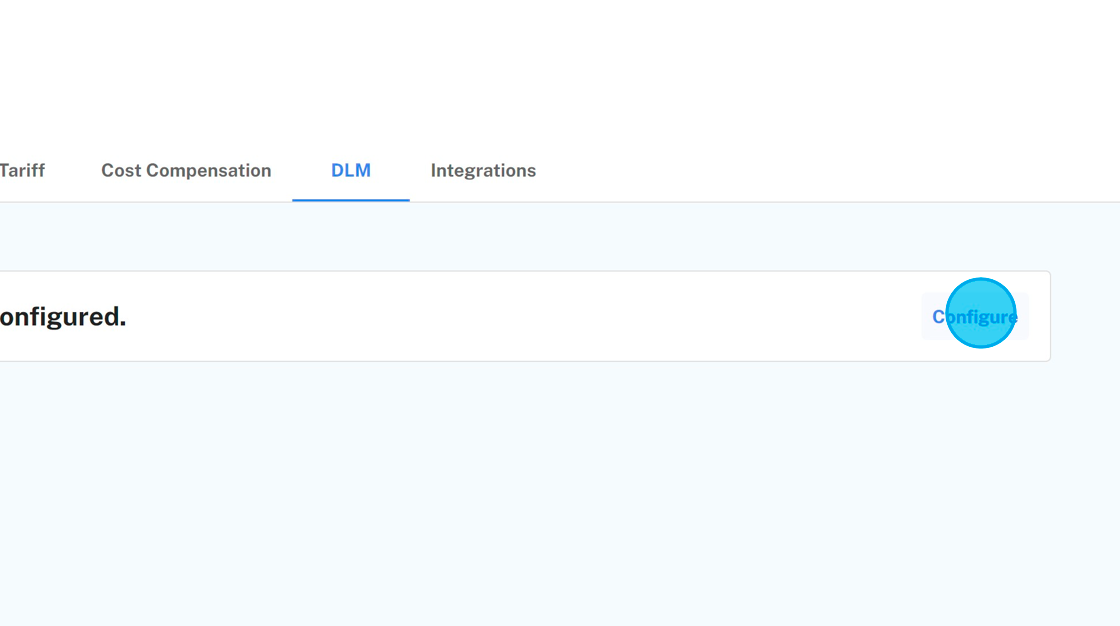Click the divider line under the tab bar
The image size is (1120, 626).
pyautogui.click(x=700, y=202)
